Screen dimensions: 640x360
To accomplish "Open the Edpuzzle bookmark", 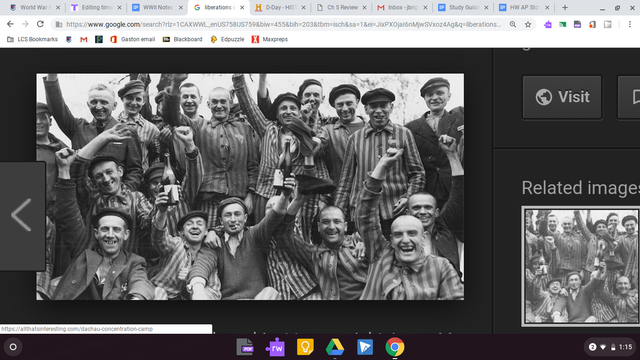I will [227, 39].
